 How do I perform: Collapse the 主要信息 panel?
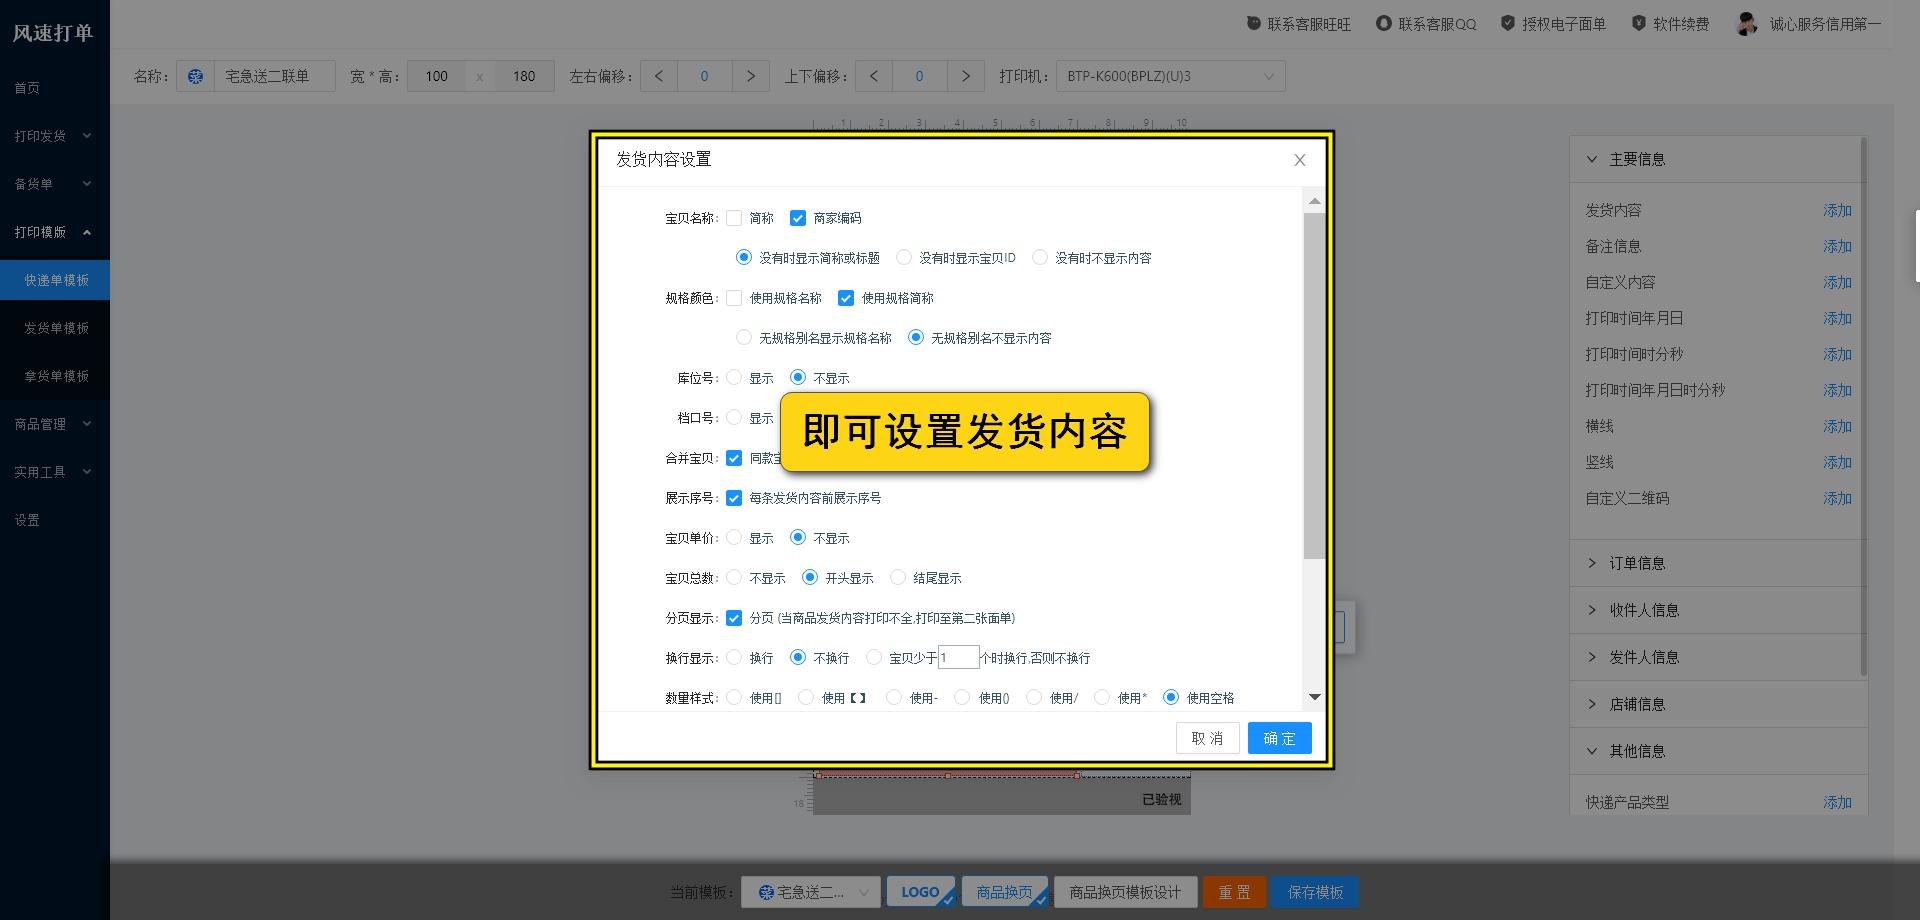1636,158
